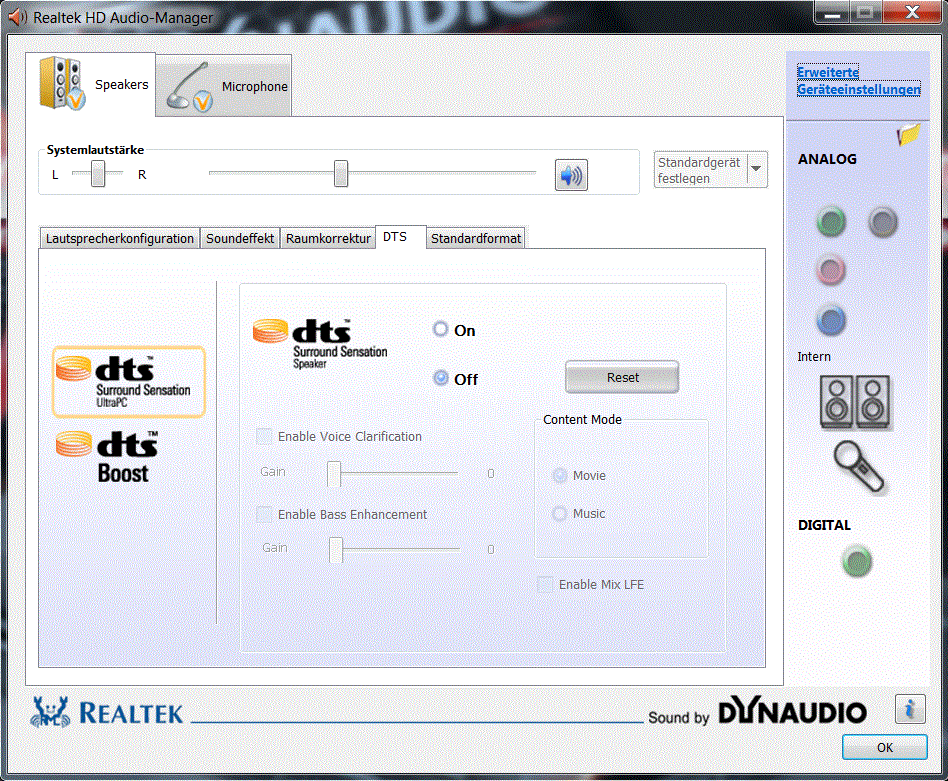
Task: Enable Bass Enhancement checkbox
Action: pos(265,514)
